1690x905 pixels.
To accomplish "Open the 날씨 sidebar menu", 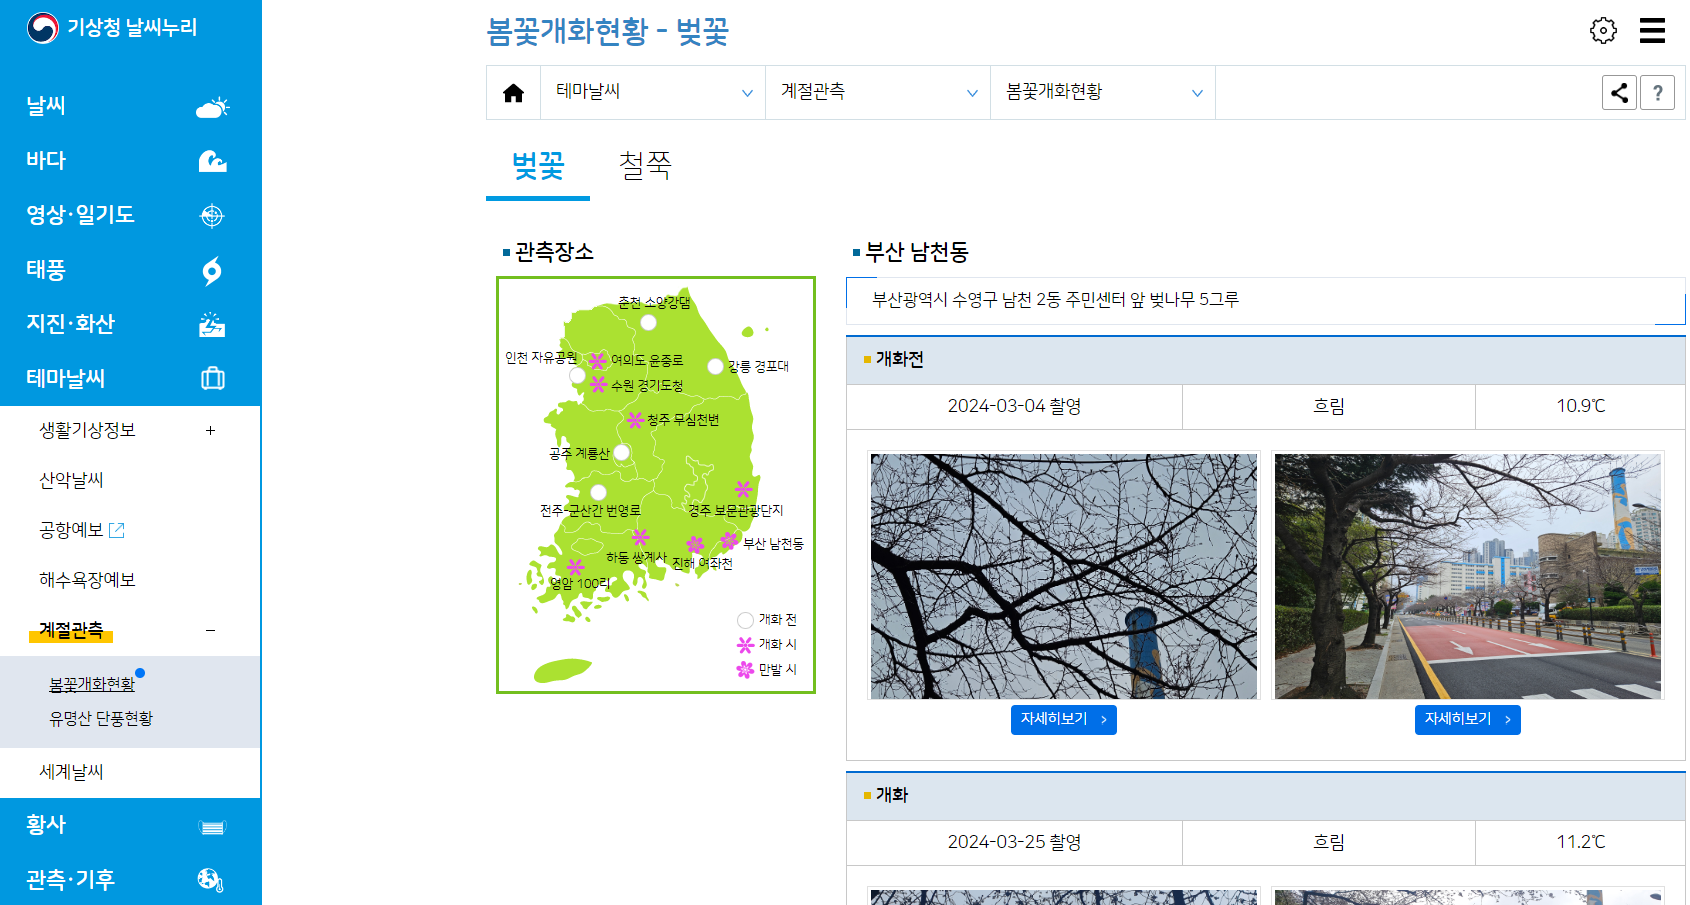I will coord(130,106).
